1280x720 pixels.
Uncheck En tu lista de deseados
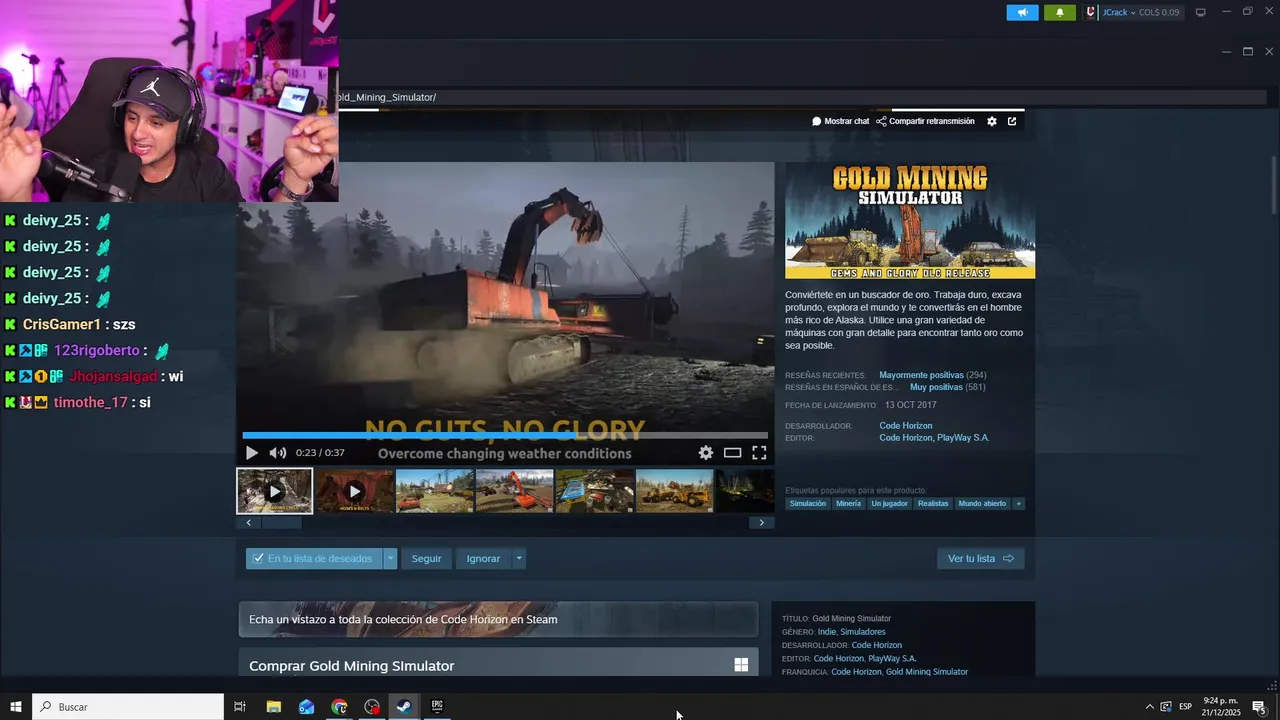tap(314, 558)
